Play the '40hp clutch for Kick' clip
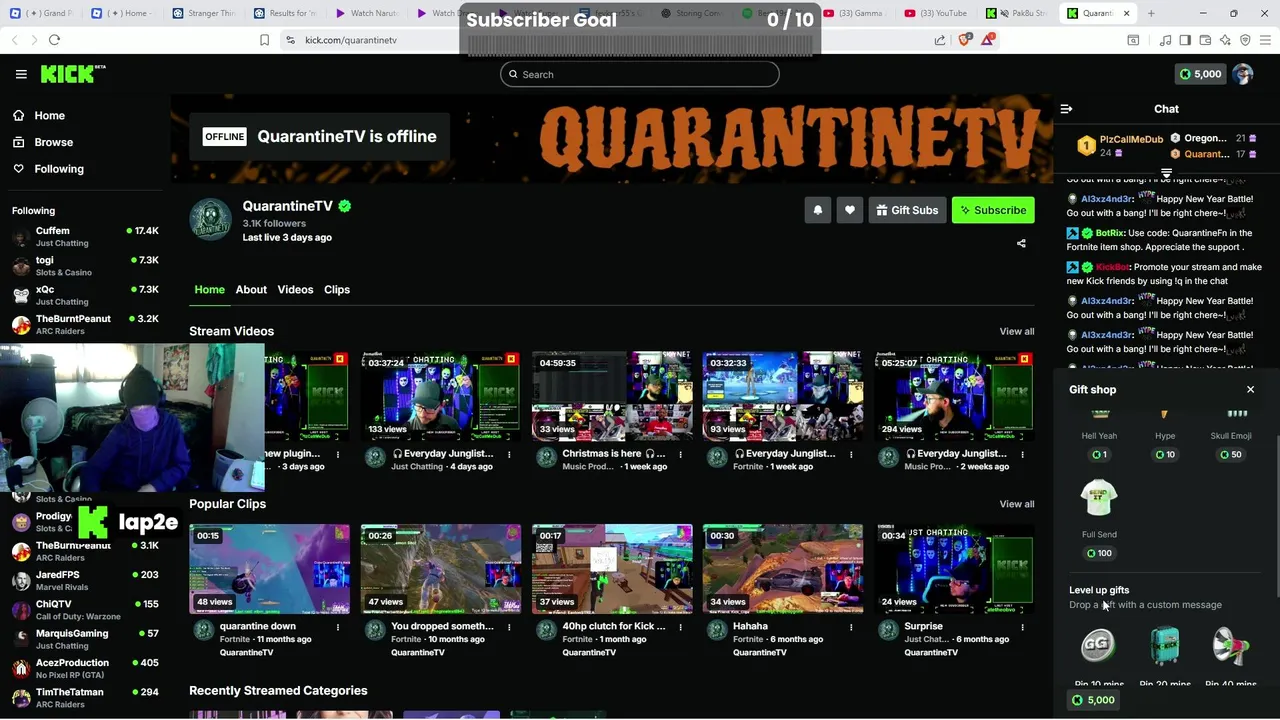 (x=612, y=569)
